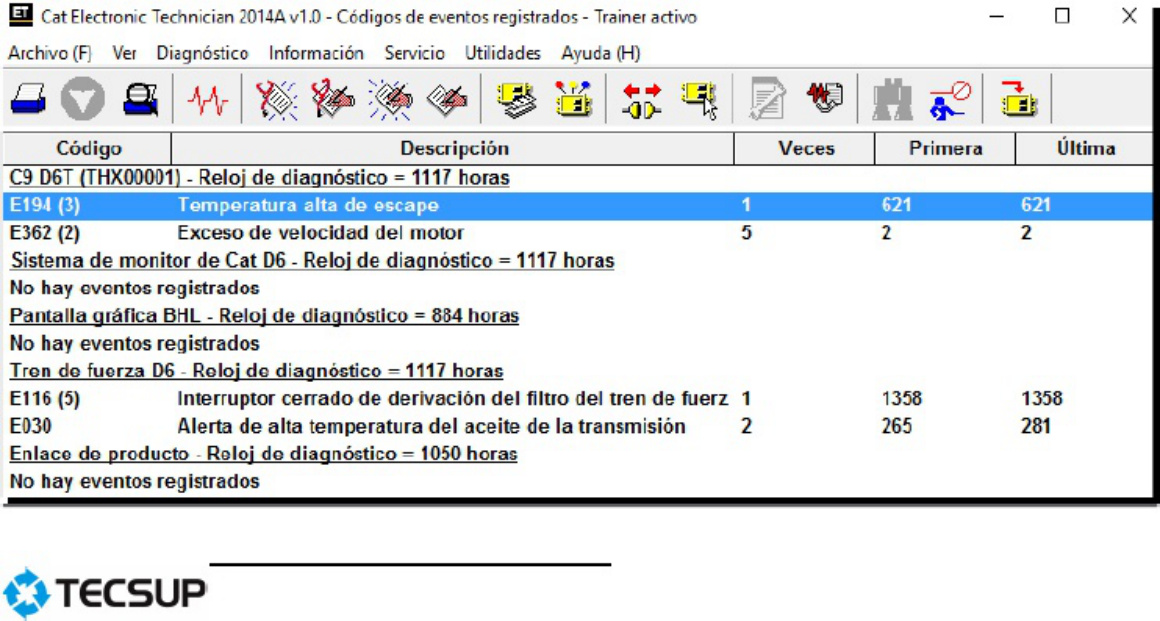The height and width of the screenshot is (621, 1160).
Task: Select event code E362 (2)
Action: 44,233
